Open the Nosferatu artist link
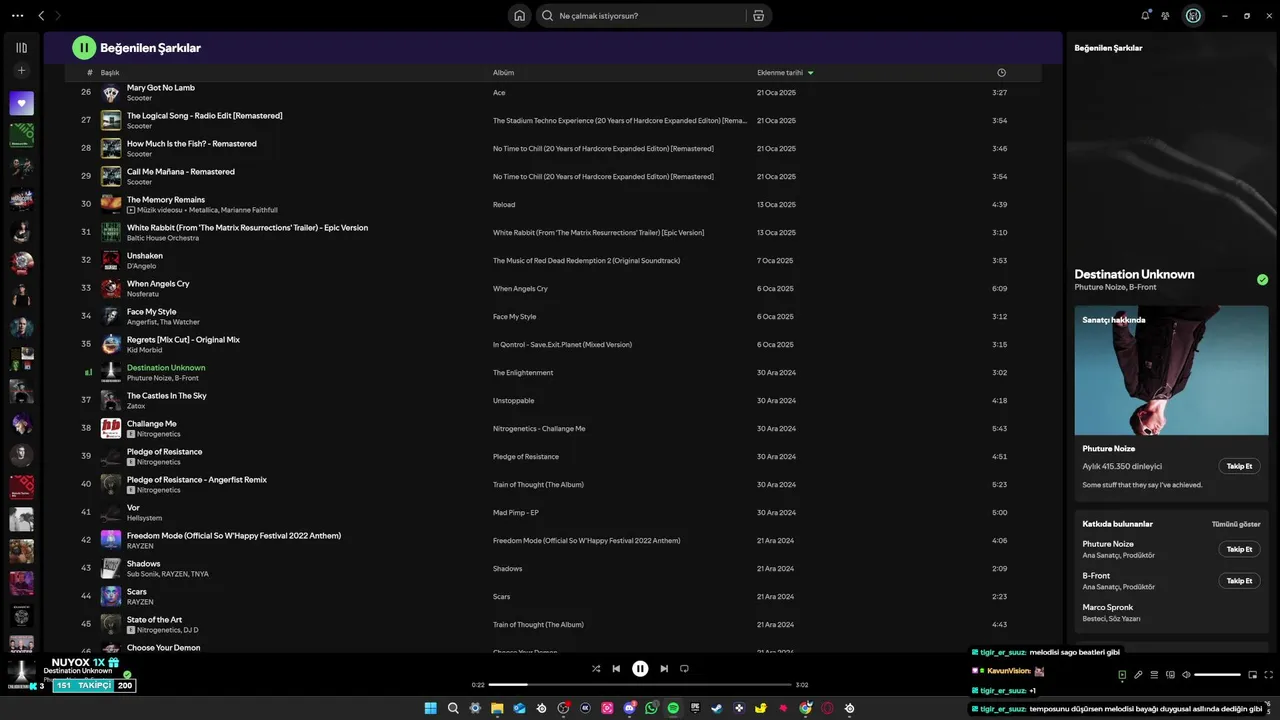 click(144, 294)
